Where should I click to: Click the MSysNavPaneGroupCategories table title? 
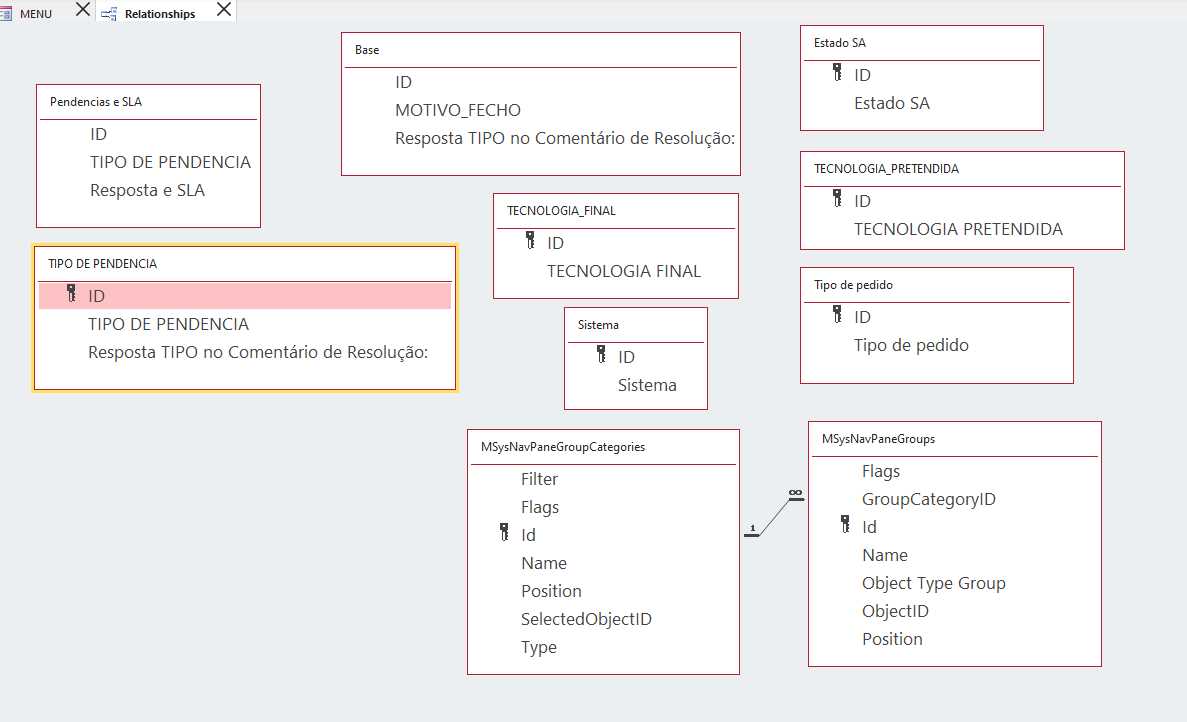562,447
